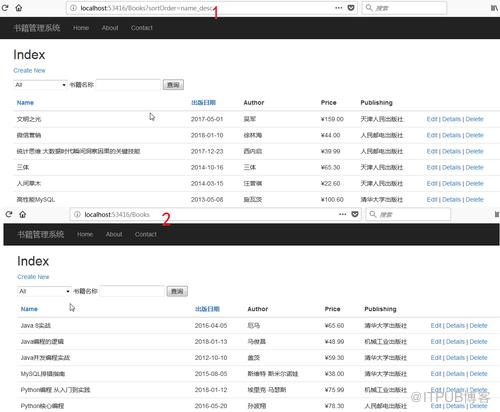Image resolution: width=500 pixels, height=412 pixels.
Task: Show site info icon in top address bar
Action: pyautogui.click(x=73, y=8)
